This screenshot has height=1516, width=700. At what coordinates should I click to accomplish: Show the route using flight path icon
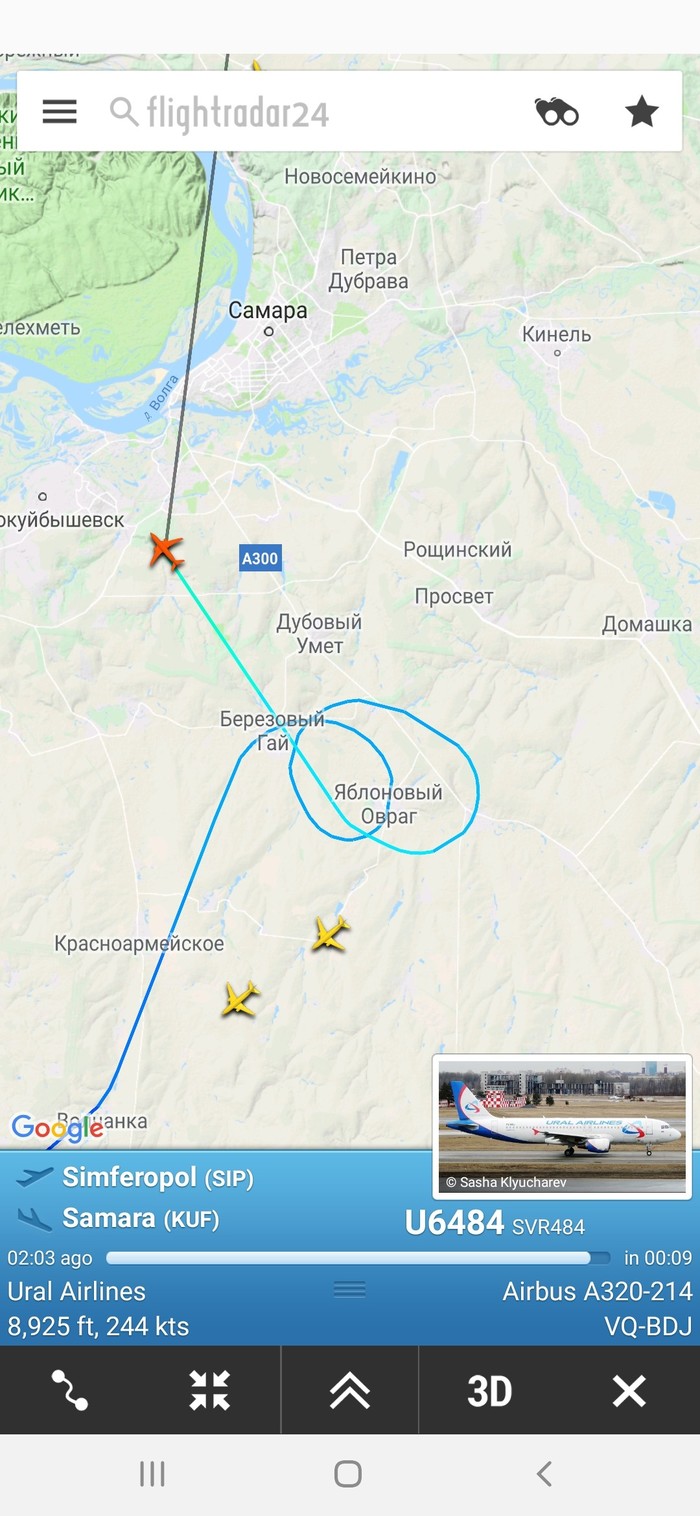coord(70,1390)
